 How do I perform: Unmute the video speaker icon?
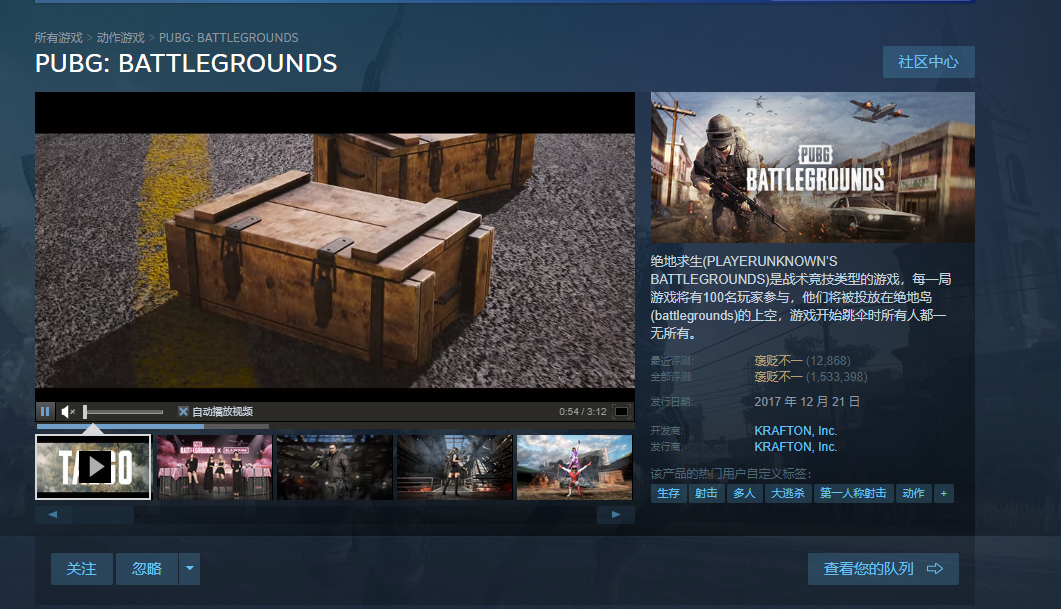pyautogui.click(x=68, y=411)
